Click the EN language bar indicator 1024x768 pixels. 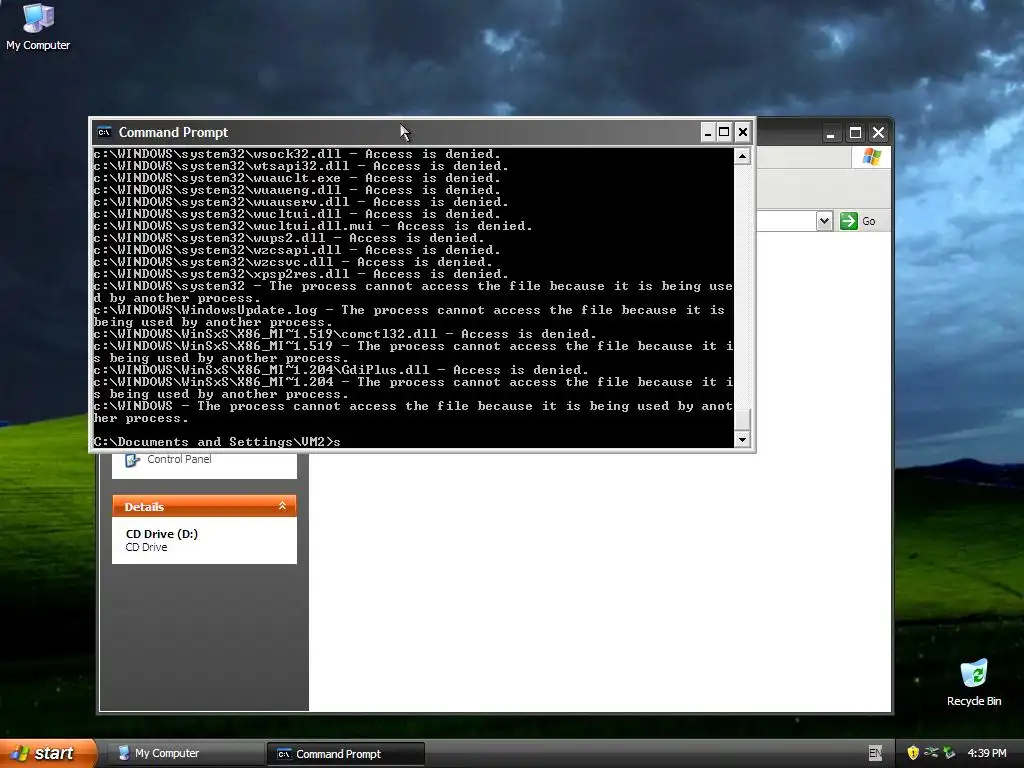875,753
